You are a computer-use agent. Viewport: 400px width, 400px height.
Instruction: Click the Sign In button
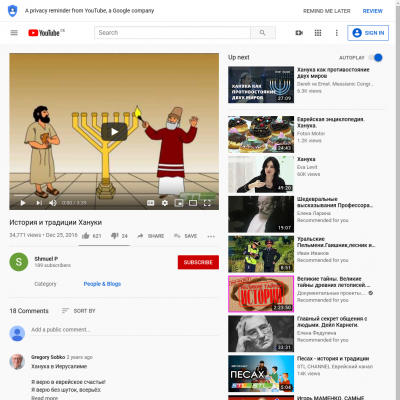(368, 33)
